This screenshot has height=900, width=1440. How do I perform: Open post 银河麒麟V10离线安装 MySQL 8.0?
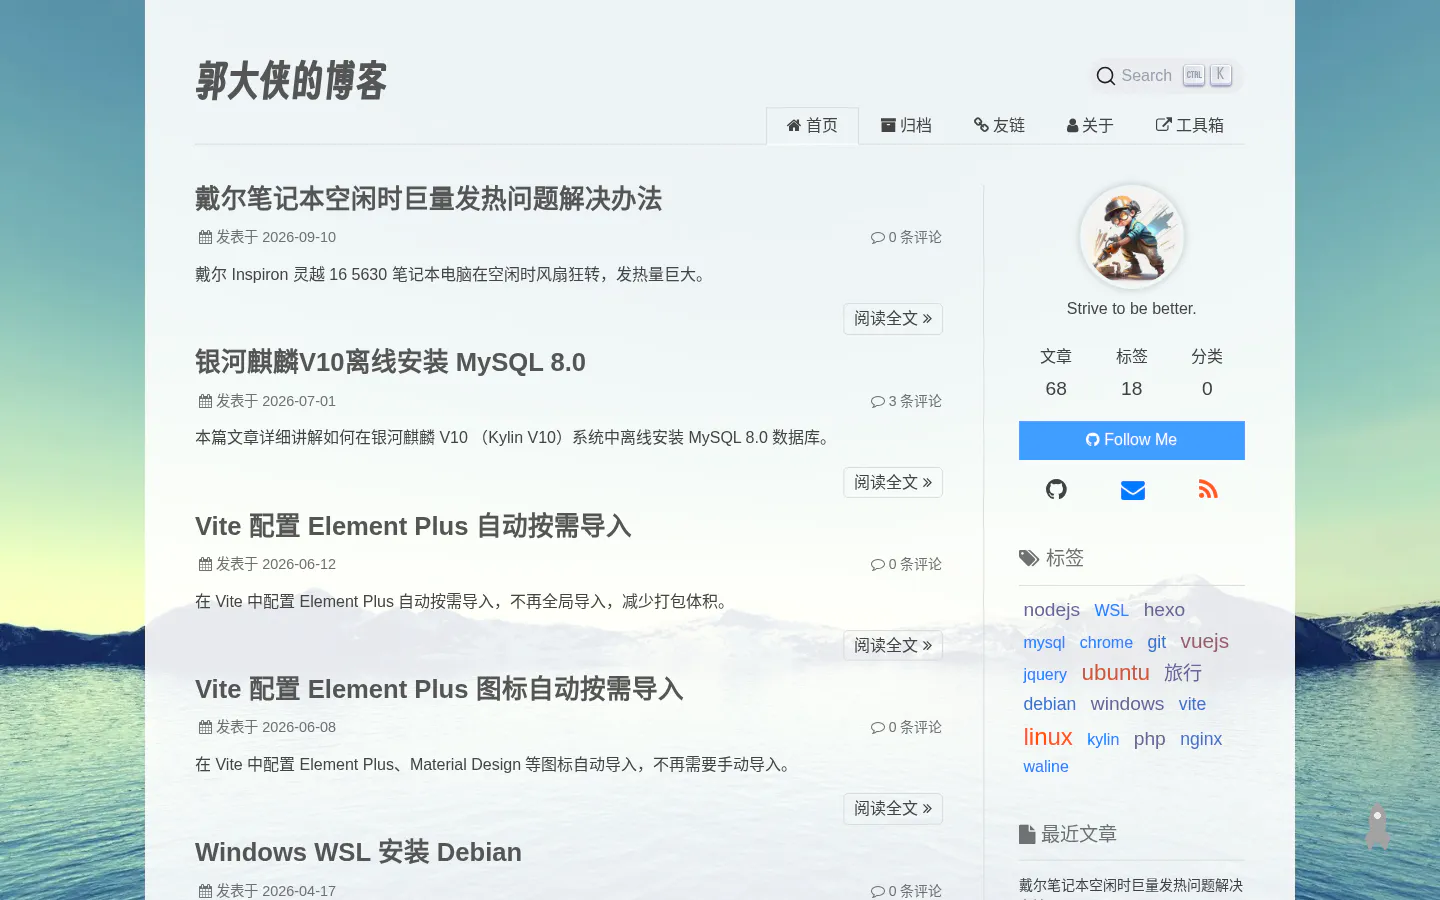point(390,362)
